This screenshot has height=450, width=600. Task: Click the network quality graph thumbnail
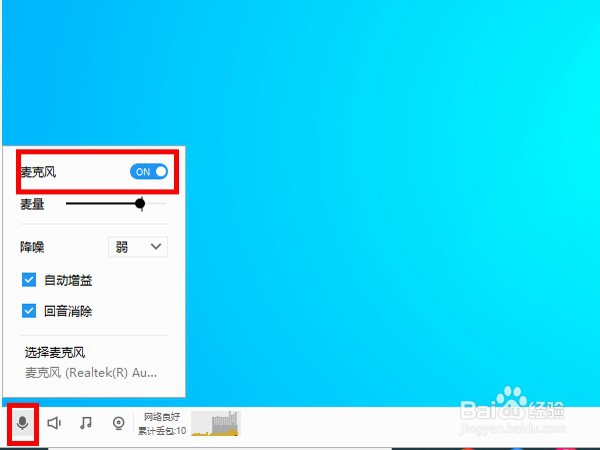click(215, 423)
